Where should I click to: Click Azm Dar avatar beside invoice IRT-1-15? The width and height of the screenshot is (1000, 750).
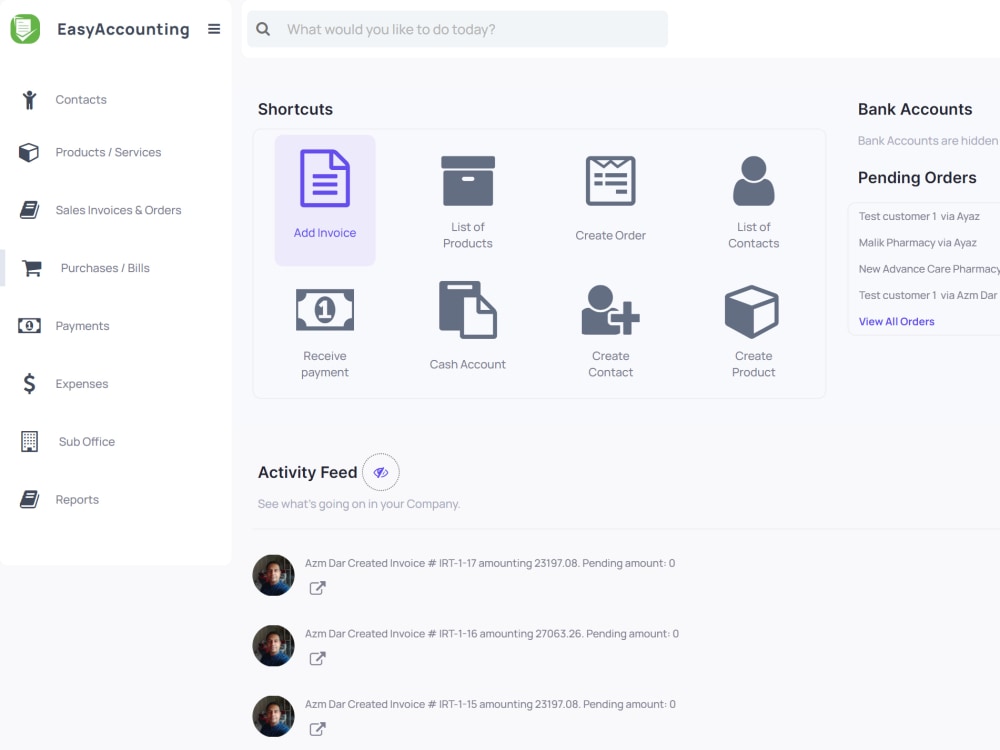(x=274, y=716)
